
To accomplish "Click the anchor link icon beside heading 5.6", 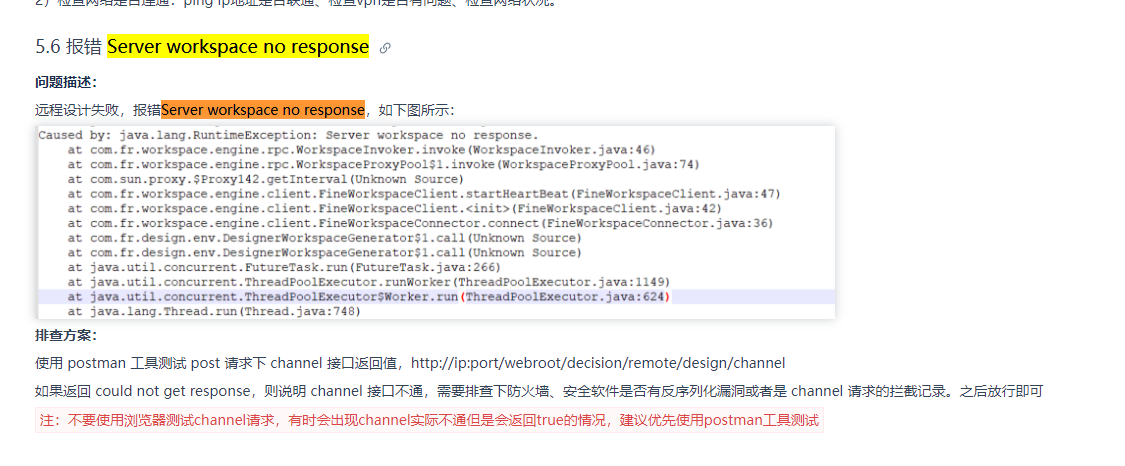I will pyautogui.click(x=385, y=48).
